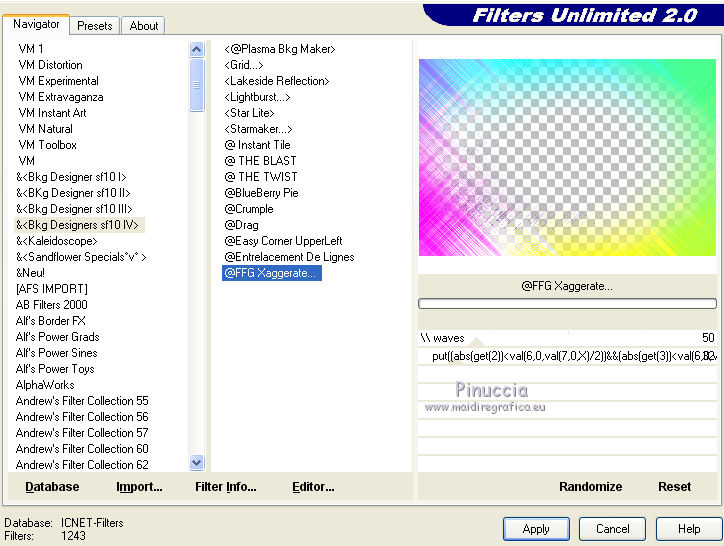Image resolution: width=724 pixels, height=546 pixels.
Task: Choose @Entrelacement De Lignes filter
Action: [x=290, y=257]
